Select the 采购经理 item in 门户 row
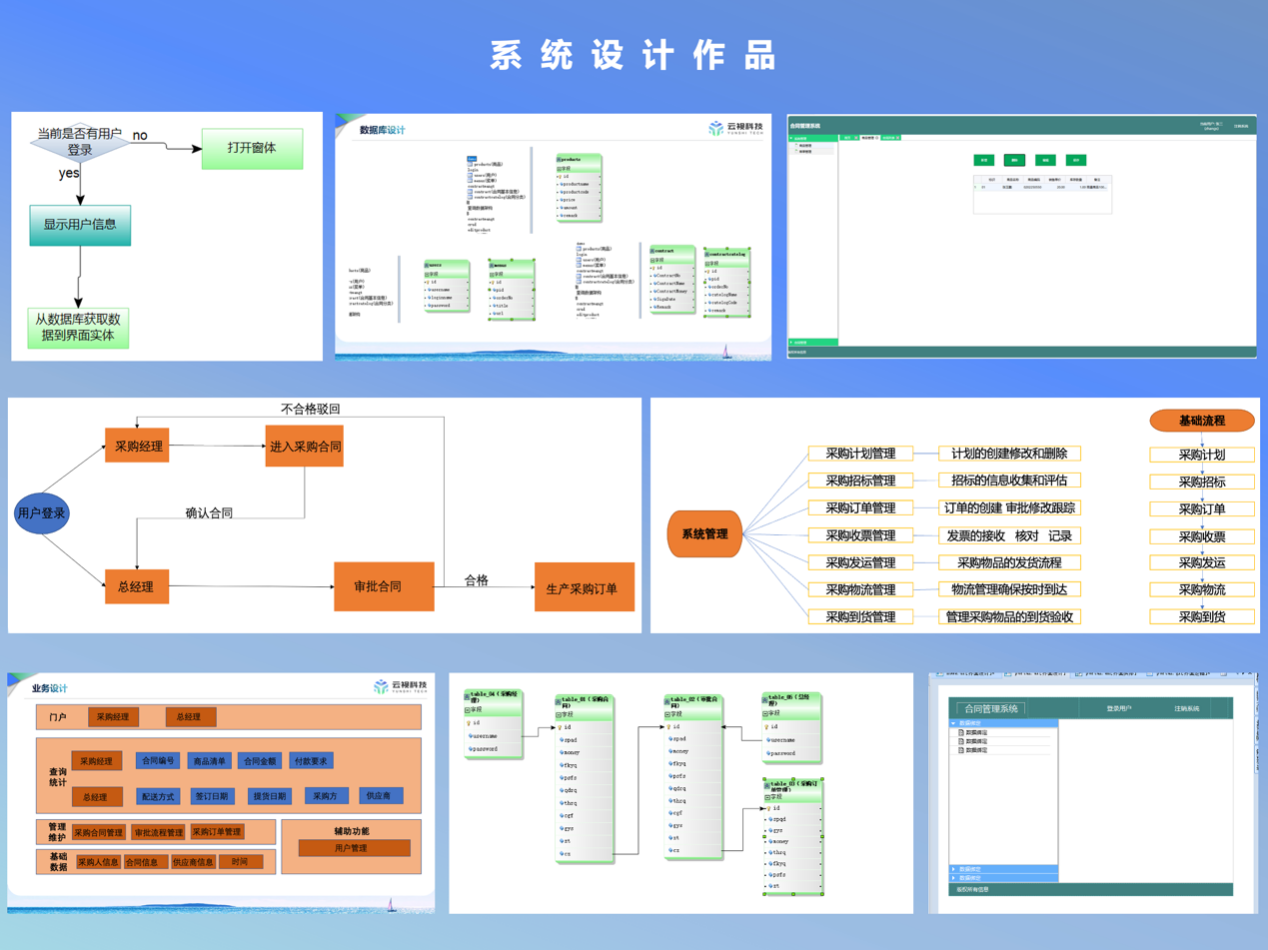 click(113, 717)
